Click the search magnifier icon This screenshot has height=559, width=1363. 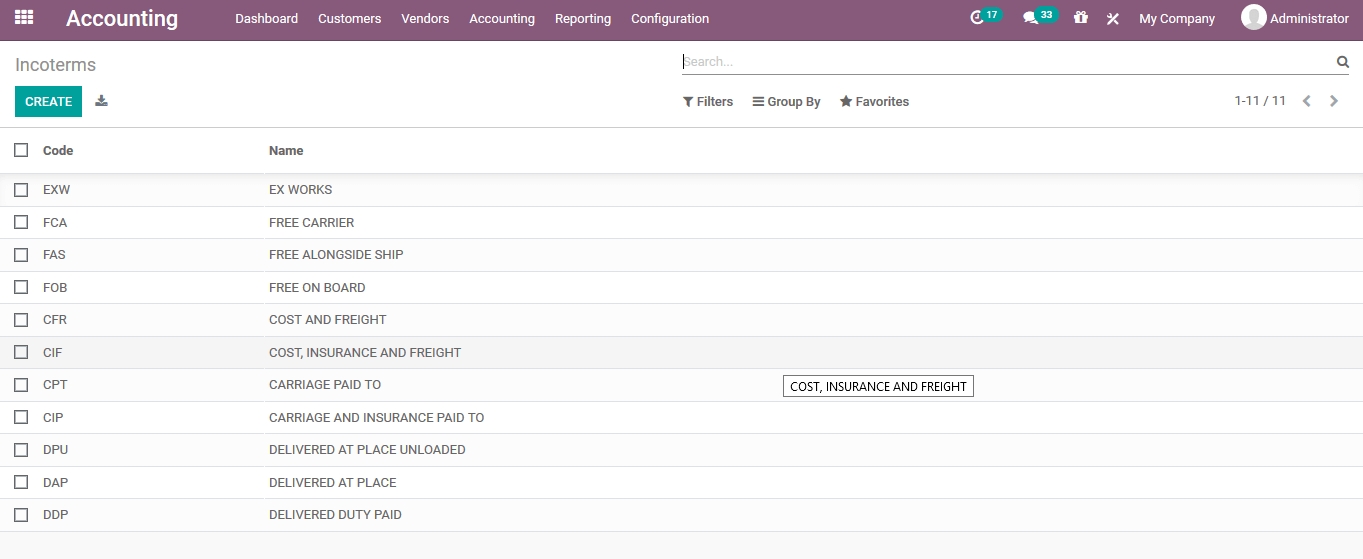[1342, 62]
